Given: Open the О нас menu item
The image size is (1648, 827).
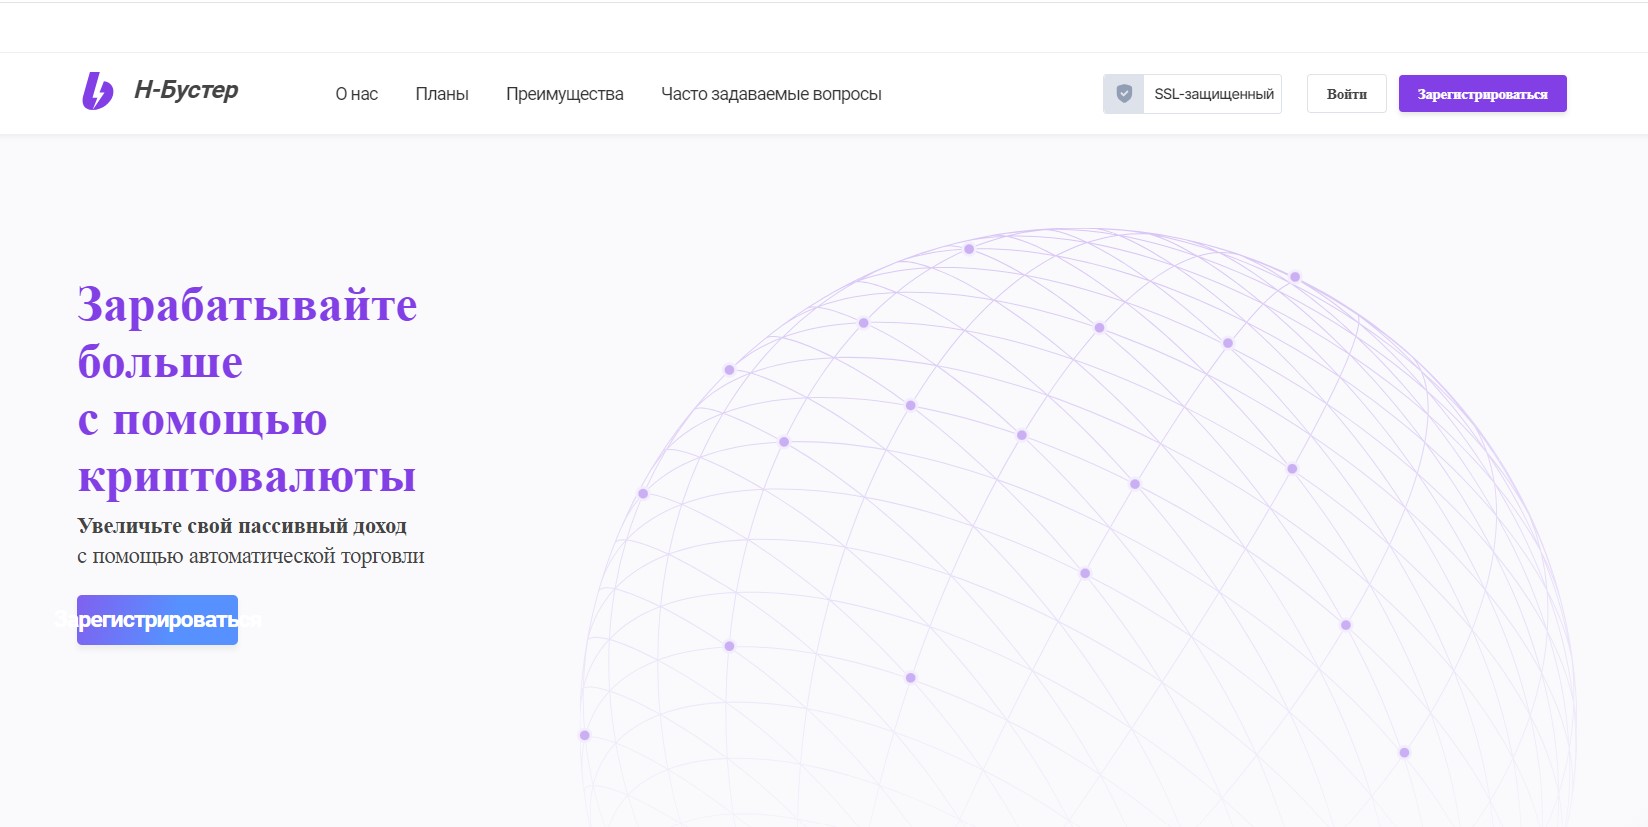Looking at the screenshot, I should 357,94.
